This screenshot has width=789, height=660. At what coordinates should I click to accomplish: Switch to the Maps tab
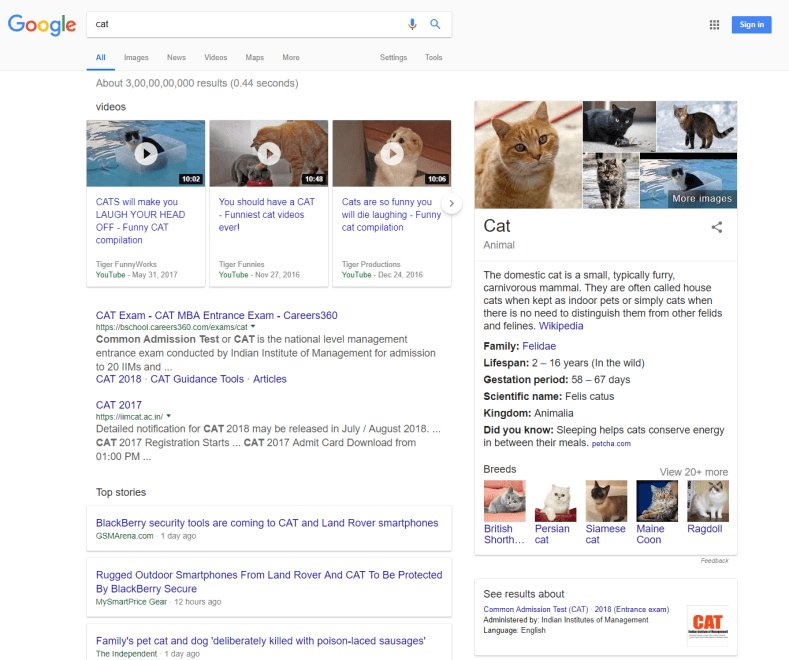pos(255,57)
